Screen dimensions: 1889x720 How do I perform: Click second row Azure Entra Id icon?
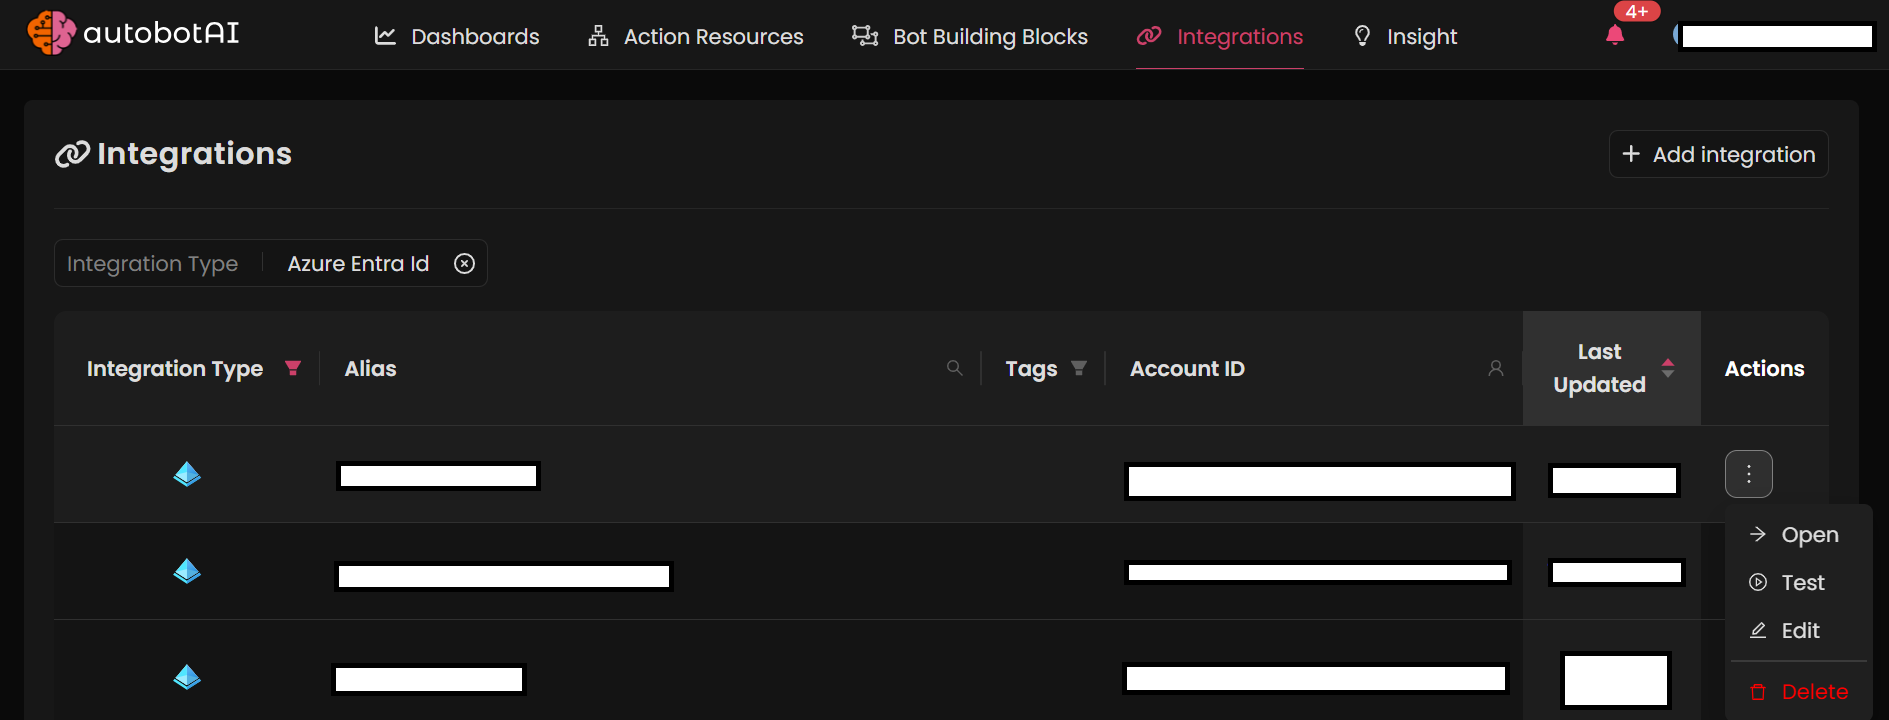pos(187,571)
